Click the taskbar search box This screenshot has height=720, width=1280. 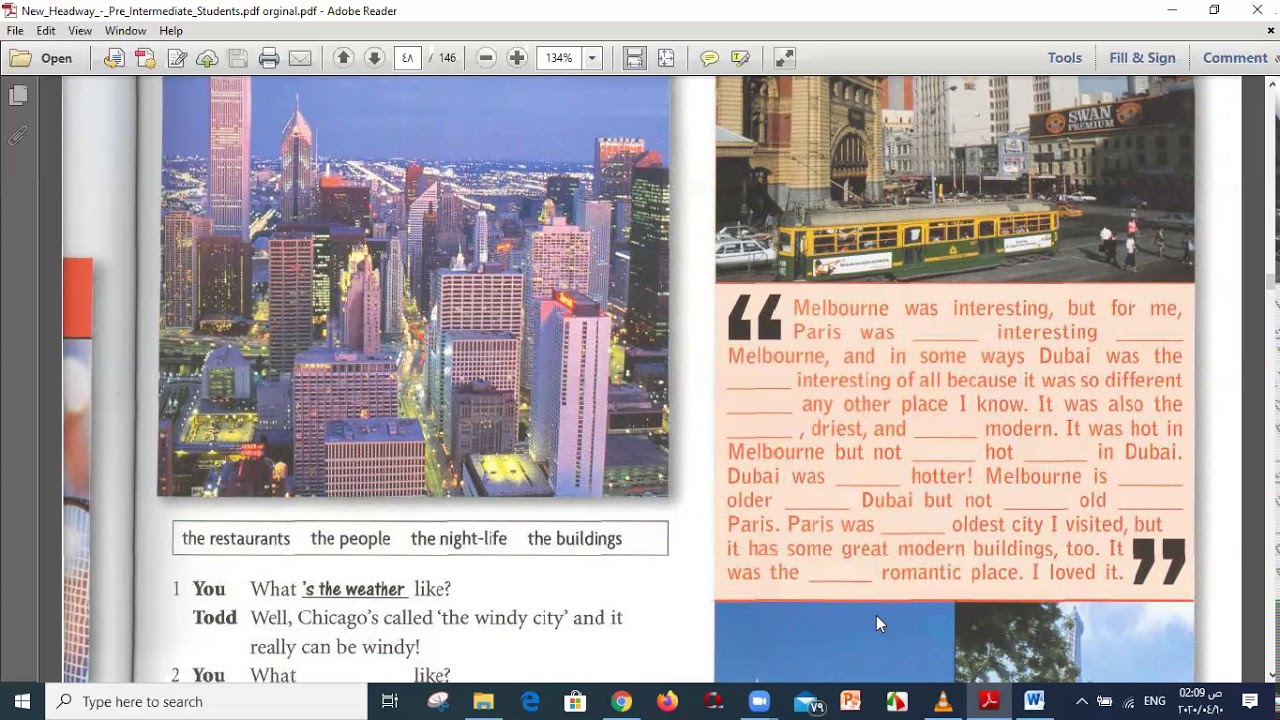tap(206, 701)
